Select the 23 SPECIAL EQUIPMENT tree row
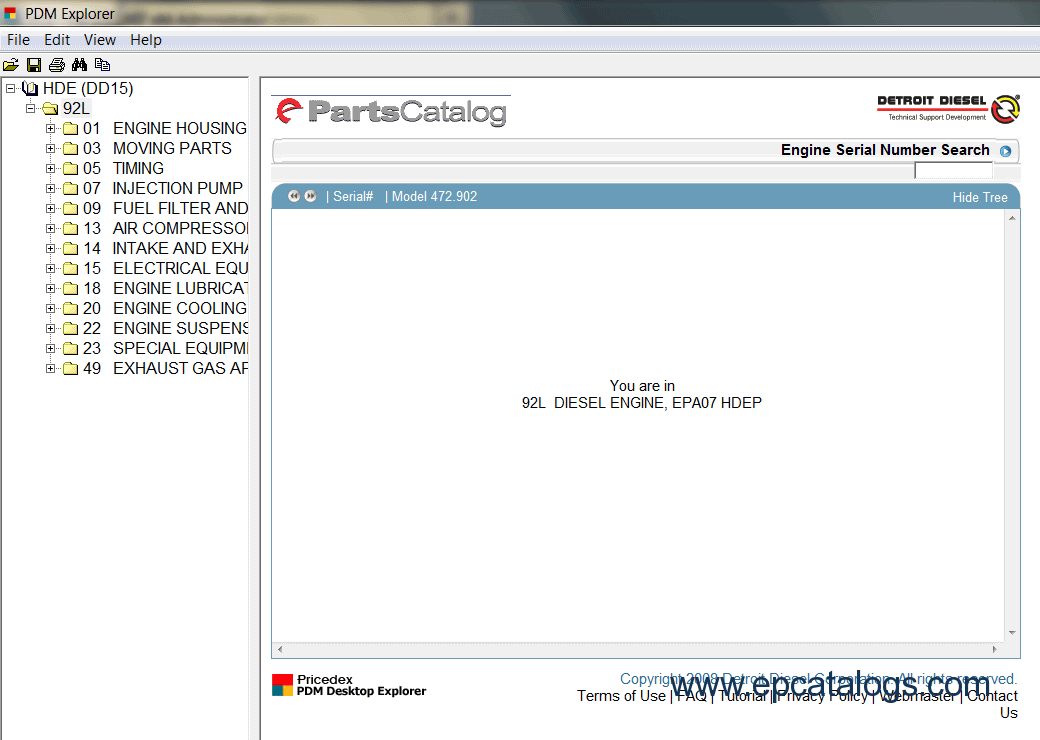The image size is (1040, 740). (165, 348)
